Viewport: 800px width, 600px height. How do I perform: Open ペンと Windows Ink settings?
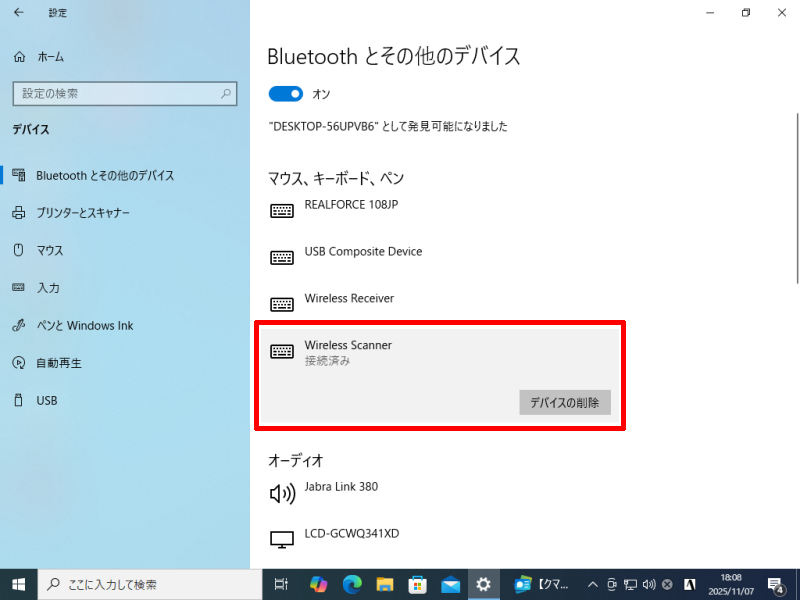(84, 326)
